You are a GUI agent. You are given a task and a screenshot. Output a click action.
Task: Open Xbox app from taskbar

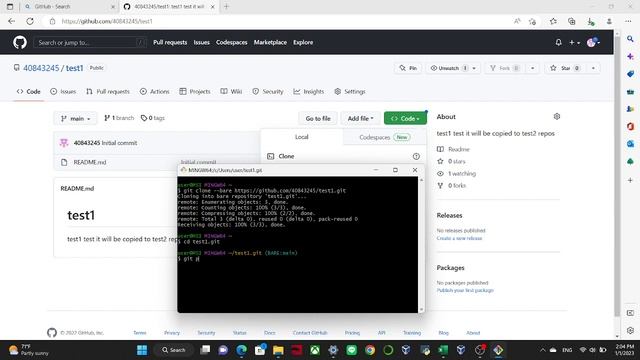point(315,350)
